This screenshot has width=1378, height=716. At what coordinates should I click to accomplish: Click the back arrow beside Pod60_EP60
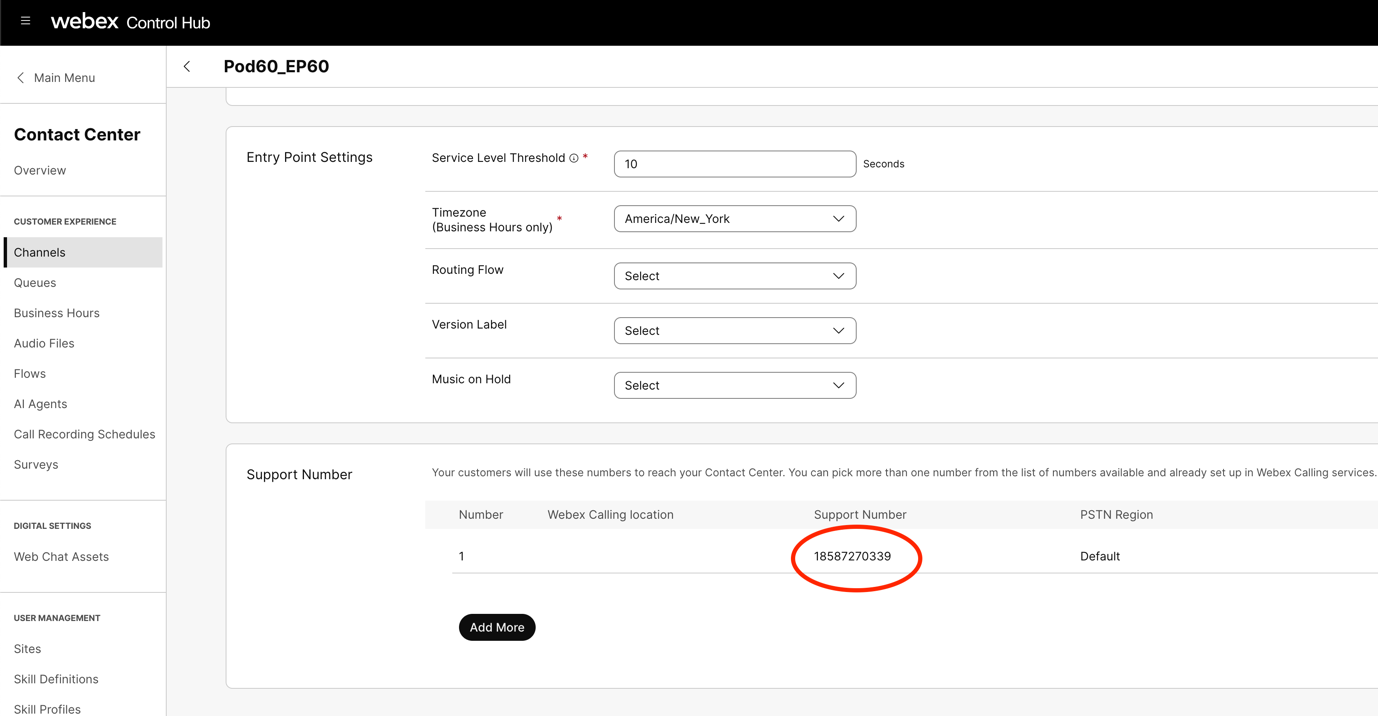pyautogui.click(x=187, y=67)
